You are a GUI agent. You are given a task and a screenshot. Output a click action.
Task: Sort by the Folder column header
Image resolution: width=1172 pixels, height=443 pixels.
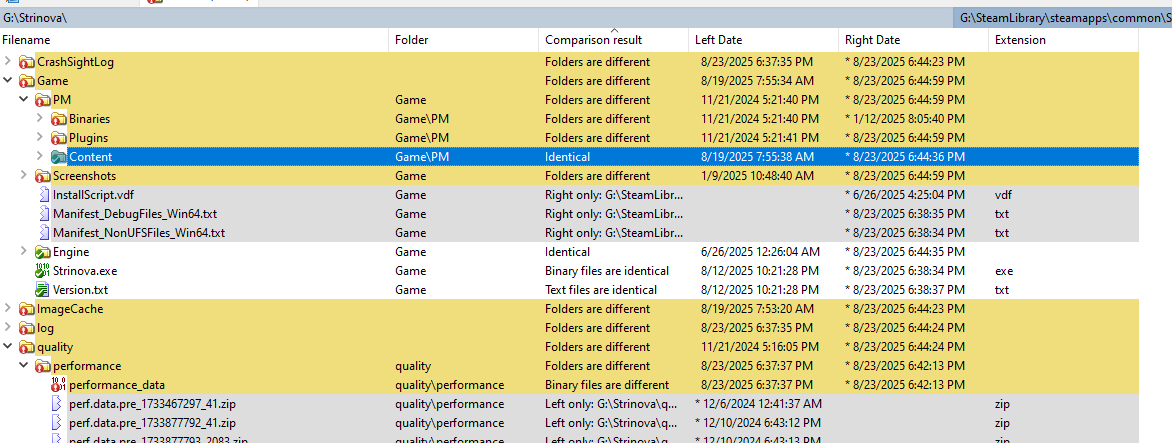464,40
